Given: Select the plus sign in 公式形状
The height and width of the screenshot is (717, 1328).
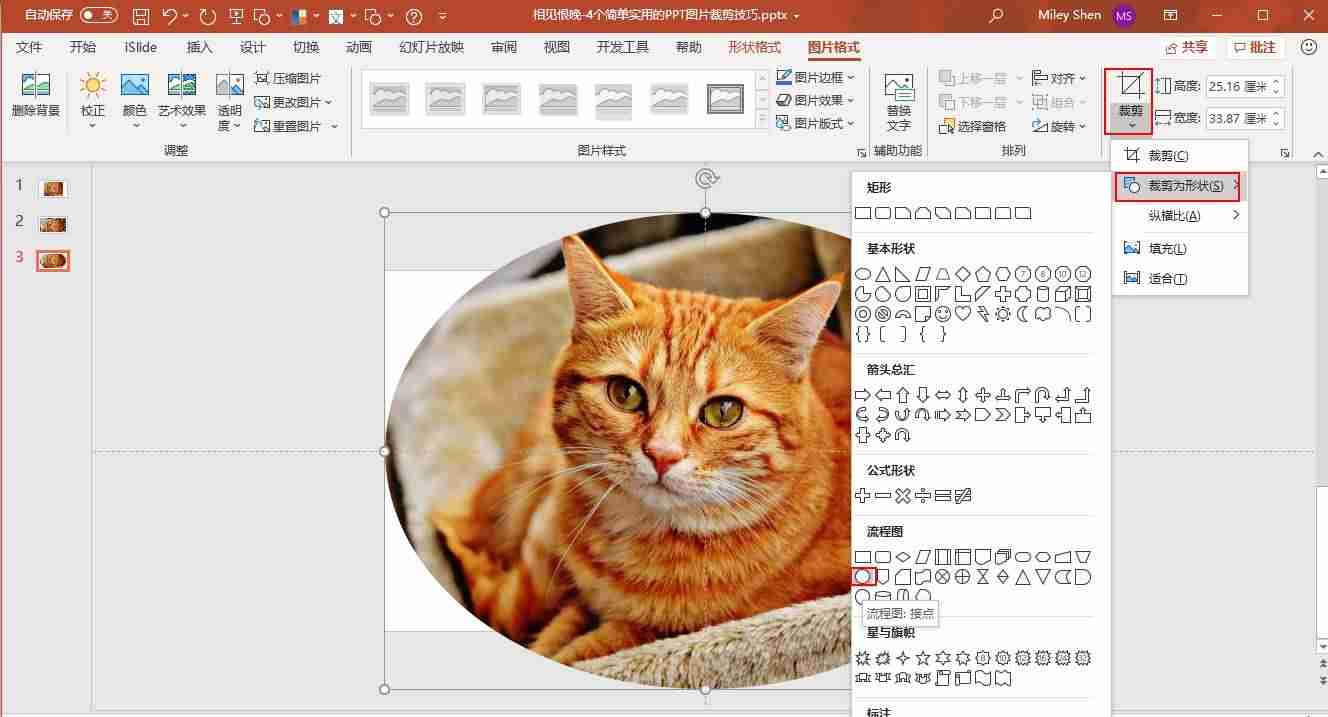Looking at the screenshot, I should tap(863, 496).
